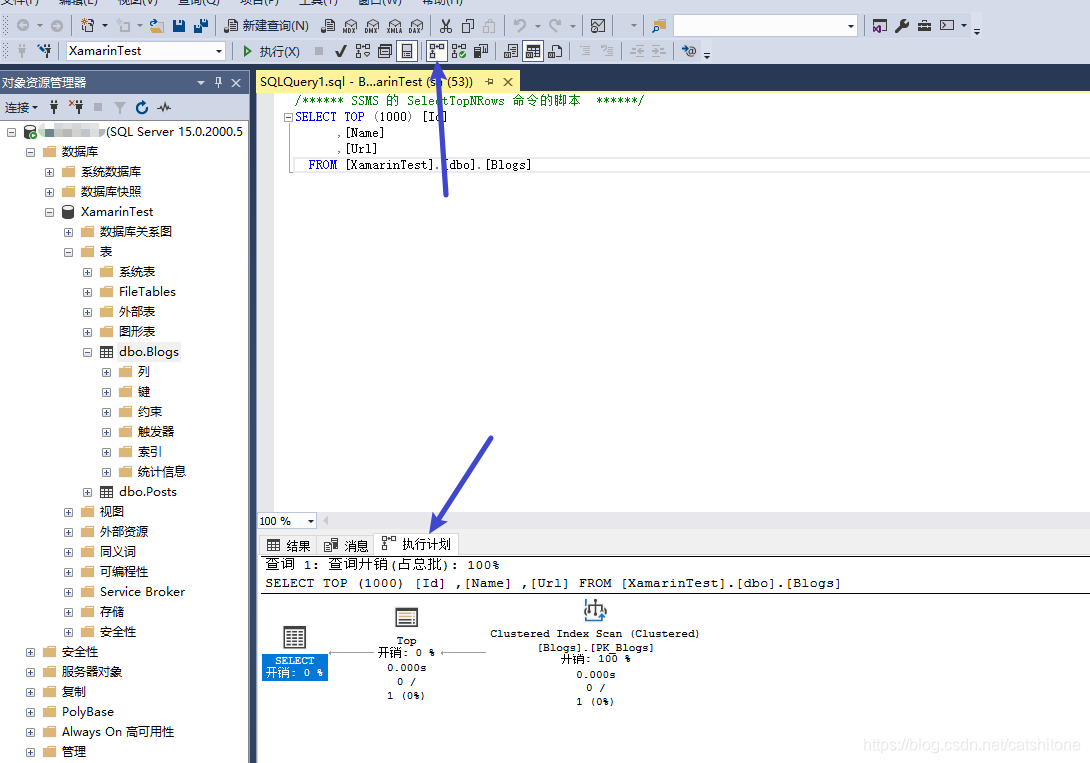The height and width of the screenshot is (763, 1090).
Task: Click the Save file icon
Action: click(x=179, y=26)
